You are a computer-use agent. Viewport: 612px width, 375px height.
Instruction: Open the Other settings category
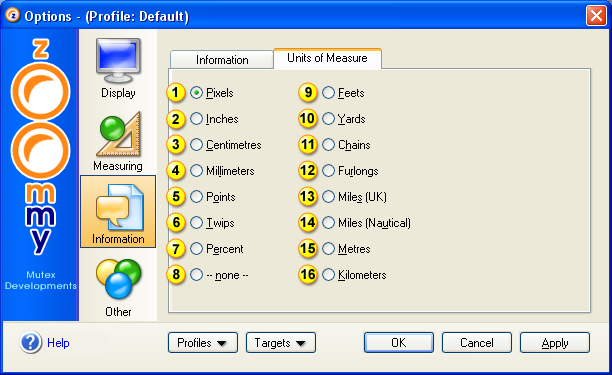click(118, 288)
